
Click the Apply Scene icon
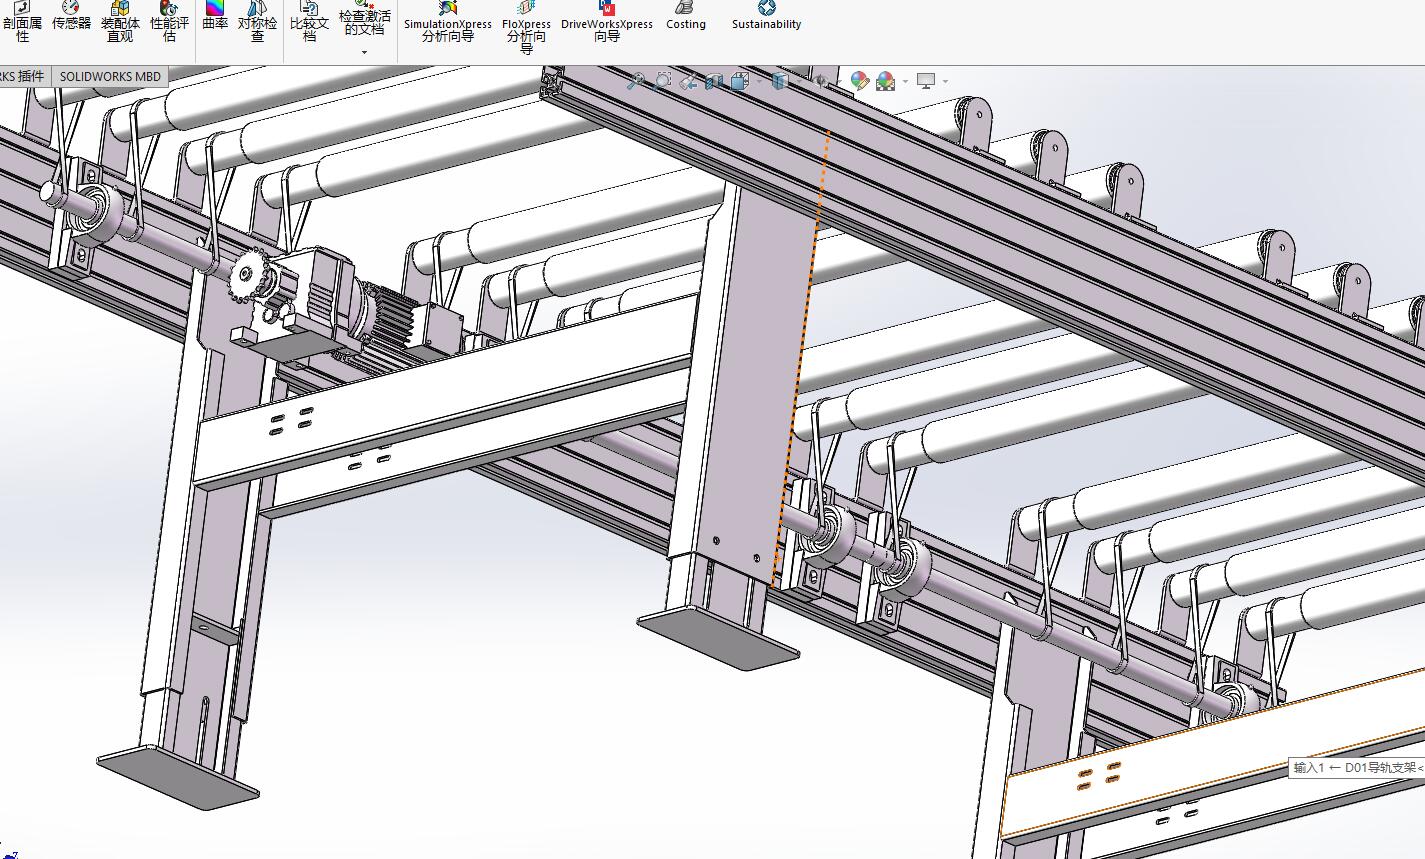coord(885,81)
